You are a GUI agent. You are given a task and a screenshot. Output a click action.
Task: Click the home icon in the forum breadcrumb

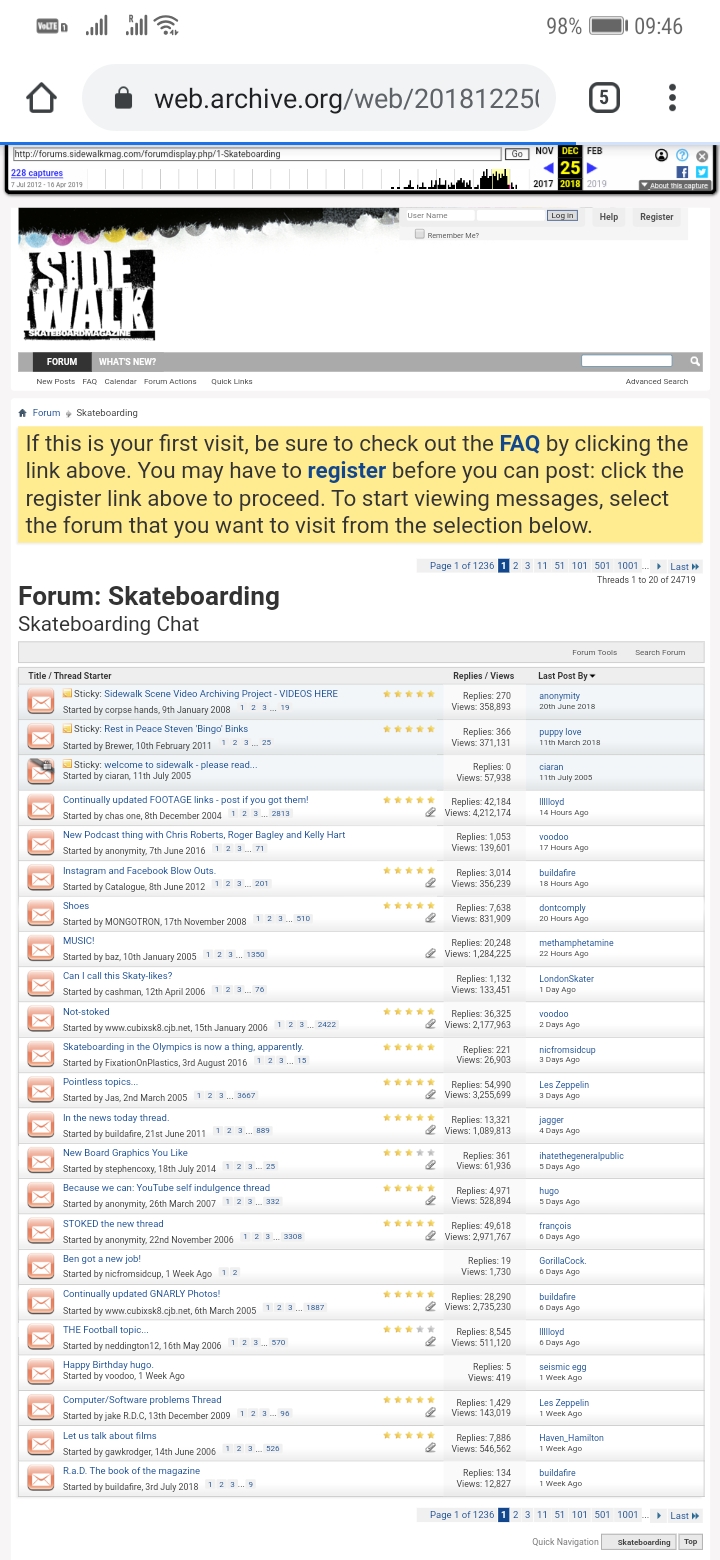[x=23, y=413]
